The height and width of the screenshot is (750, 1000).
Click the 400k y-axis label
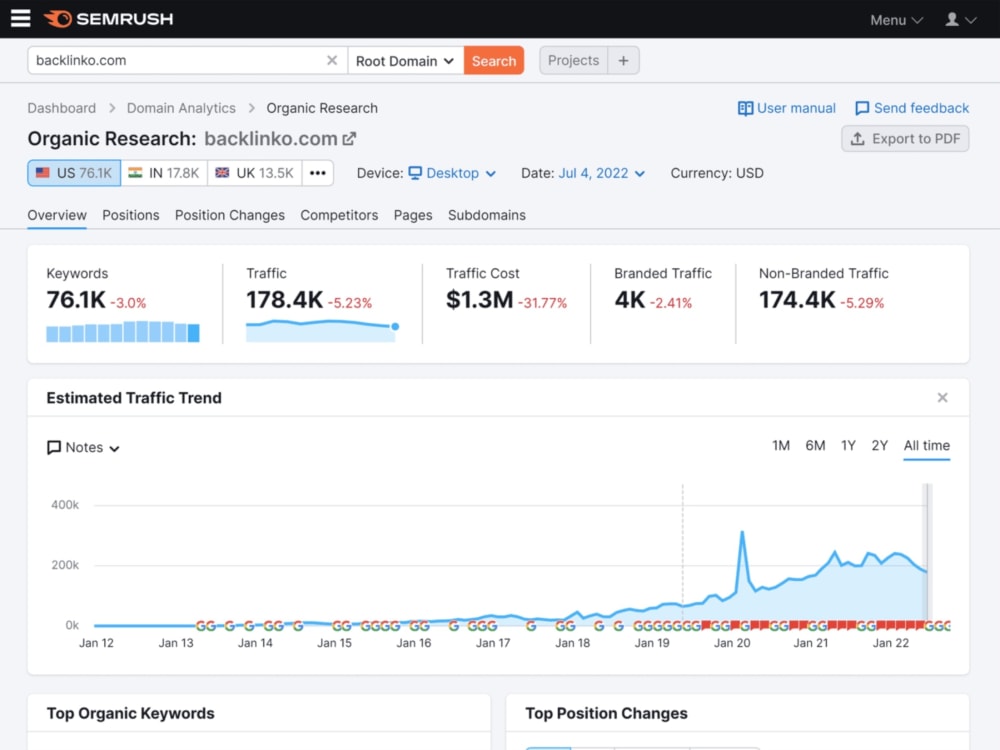(65, 504)
